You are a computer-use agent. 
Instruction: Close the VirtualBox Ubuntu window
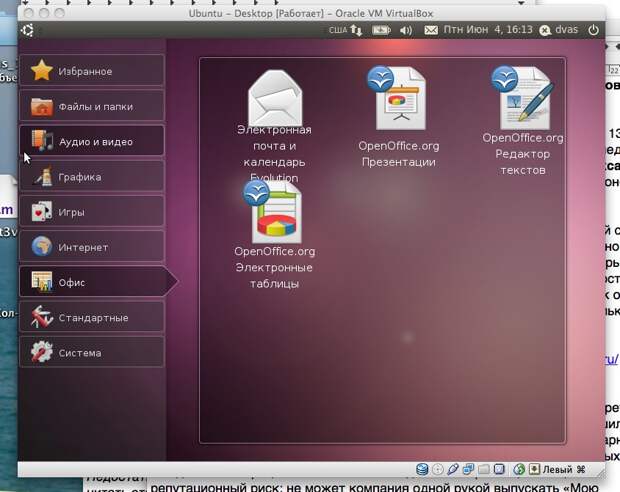point(28,13)
